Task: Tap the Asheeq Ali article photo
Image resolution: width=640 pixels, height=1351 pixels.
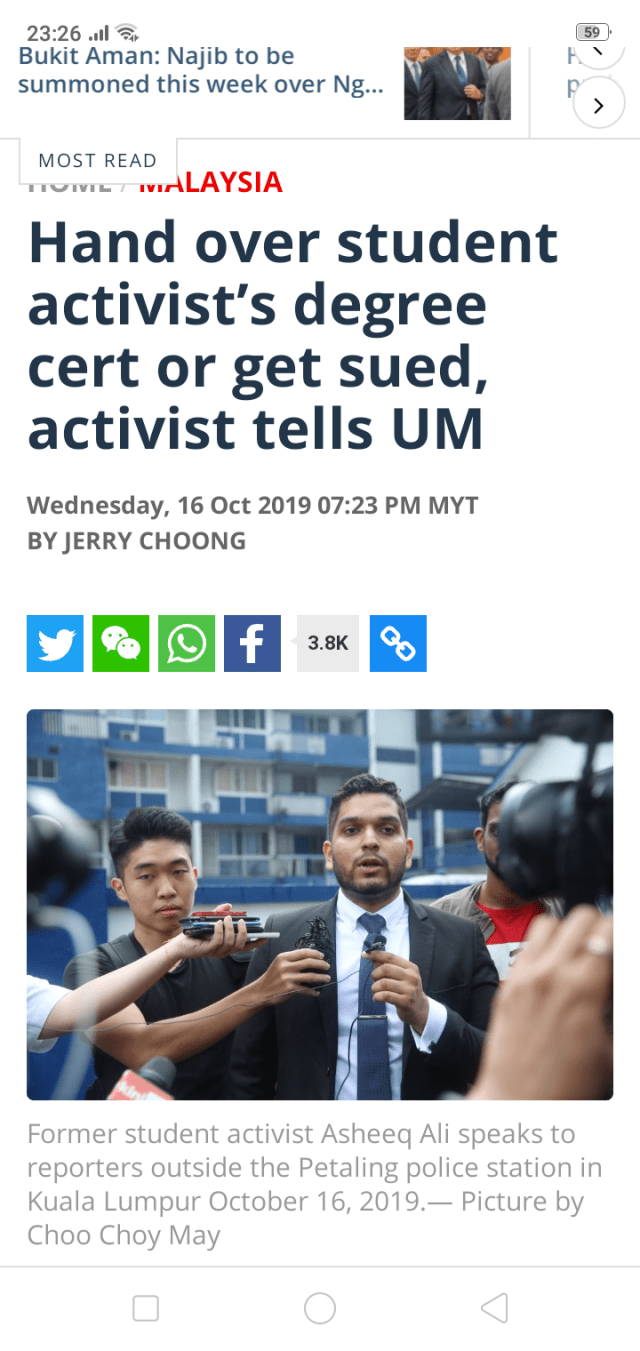Action: (320, 905)
